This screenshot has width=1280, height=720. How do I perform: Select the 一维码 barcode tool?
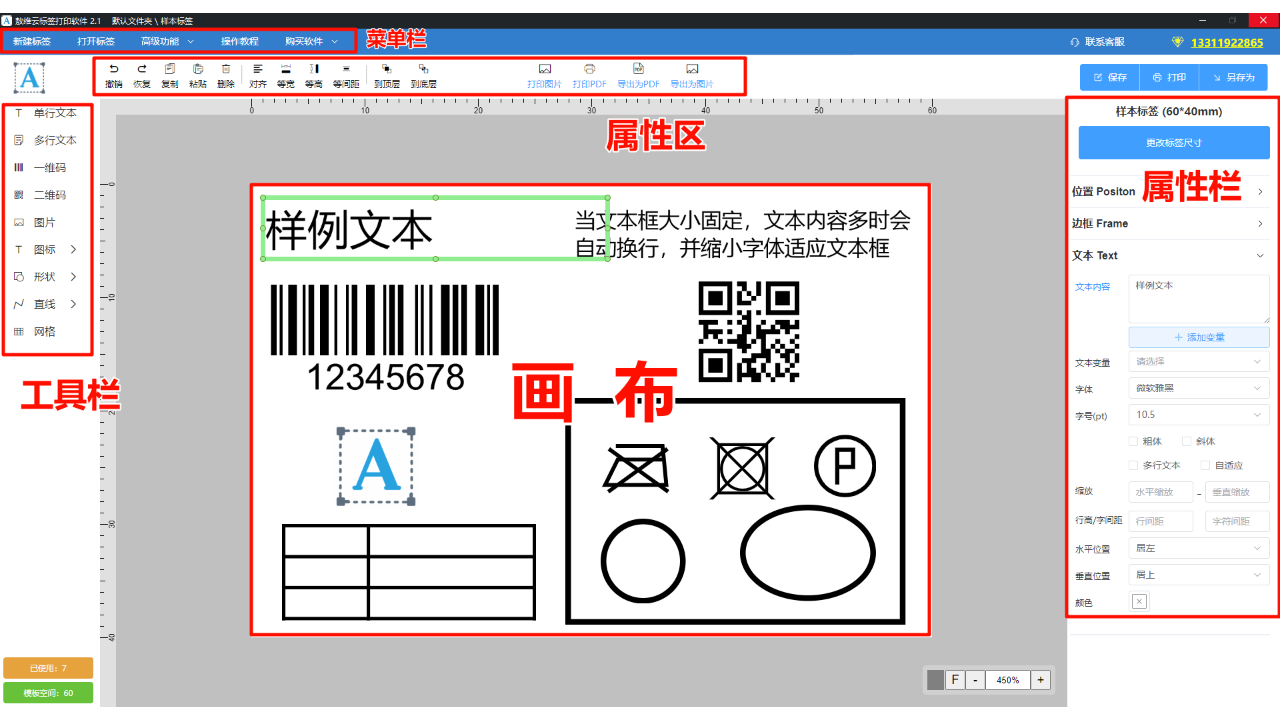pos(45,167)
